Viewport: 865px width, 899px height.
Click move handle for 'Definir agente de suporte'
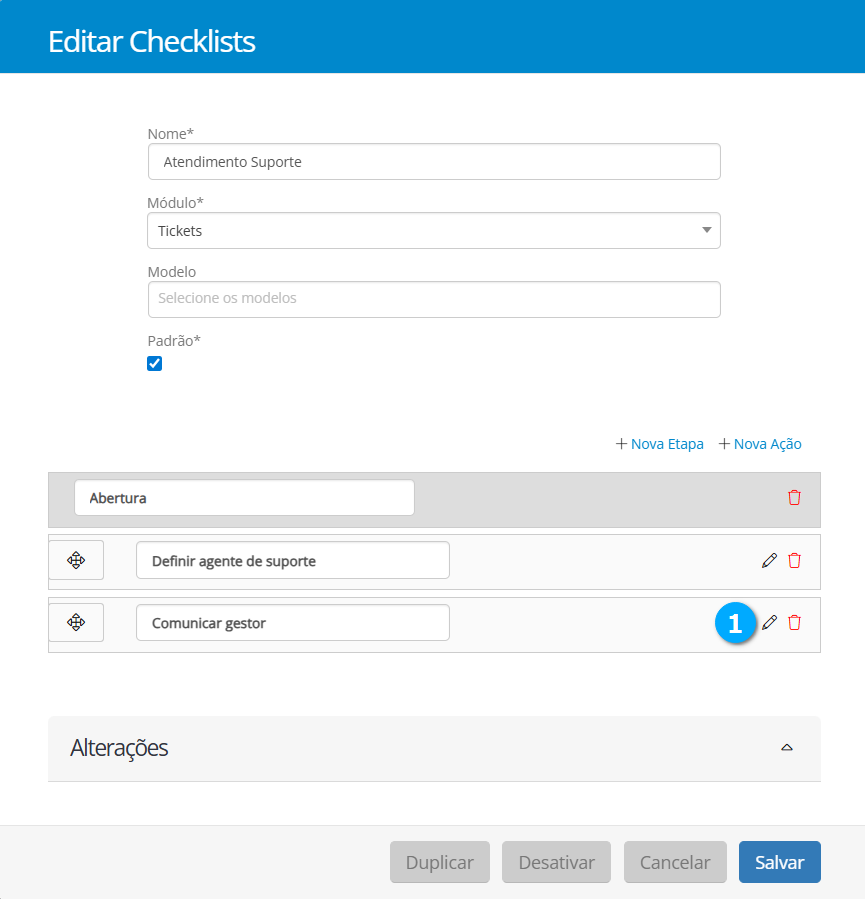pos(76,561)
